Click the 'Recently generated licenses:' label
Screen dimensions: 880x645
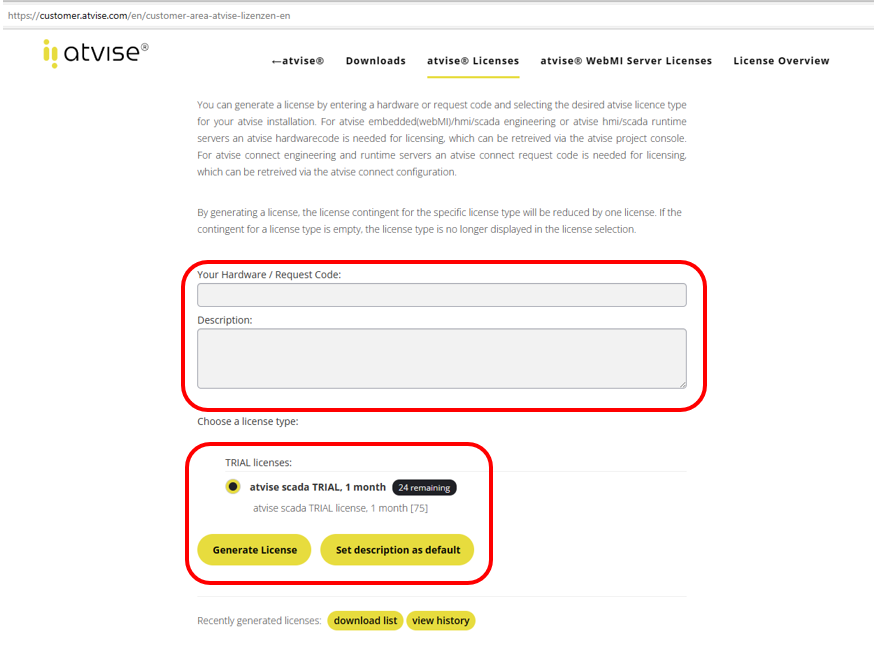point(259,621)
